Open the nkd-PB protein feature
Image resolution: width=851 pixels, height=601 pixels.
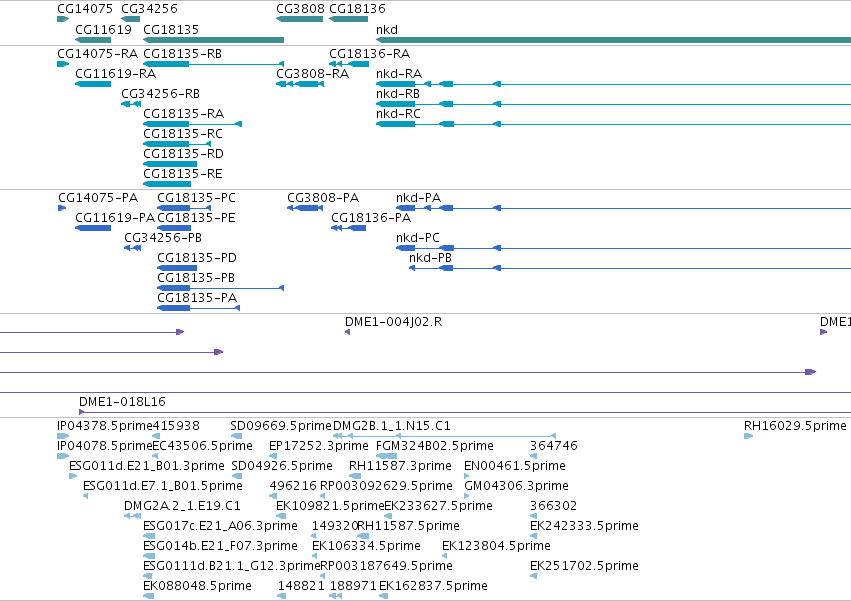(x=630, y=268)
